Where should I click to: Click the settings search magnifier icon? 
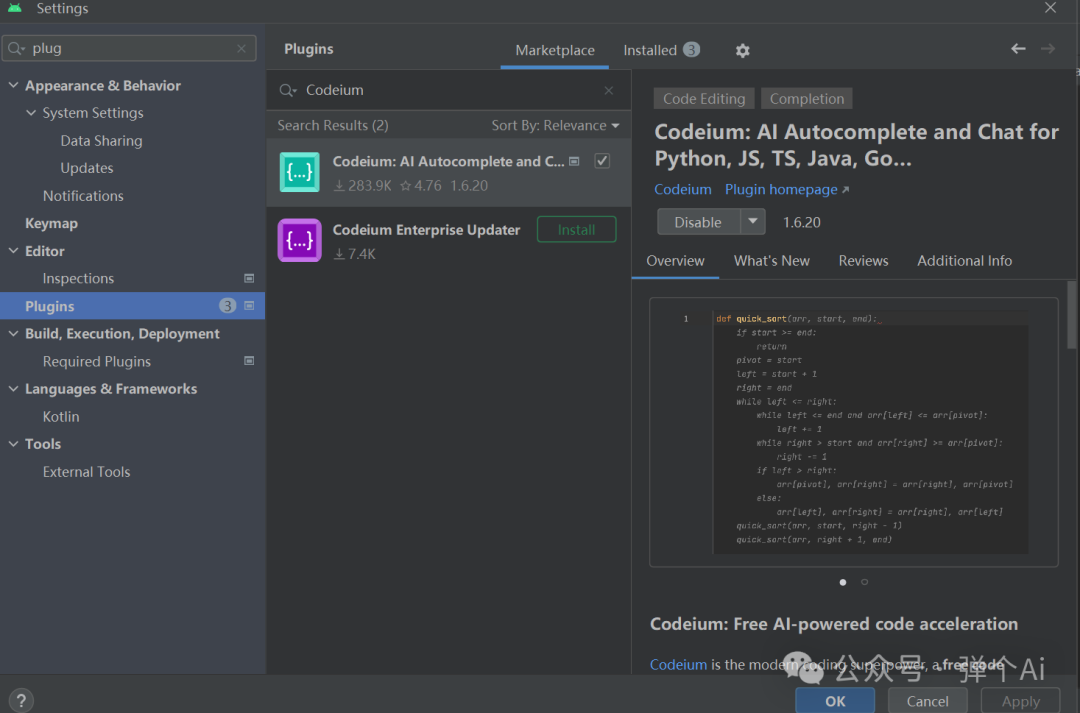[x=18, y=47]
